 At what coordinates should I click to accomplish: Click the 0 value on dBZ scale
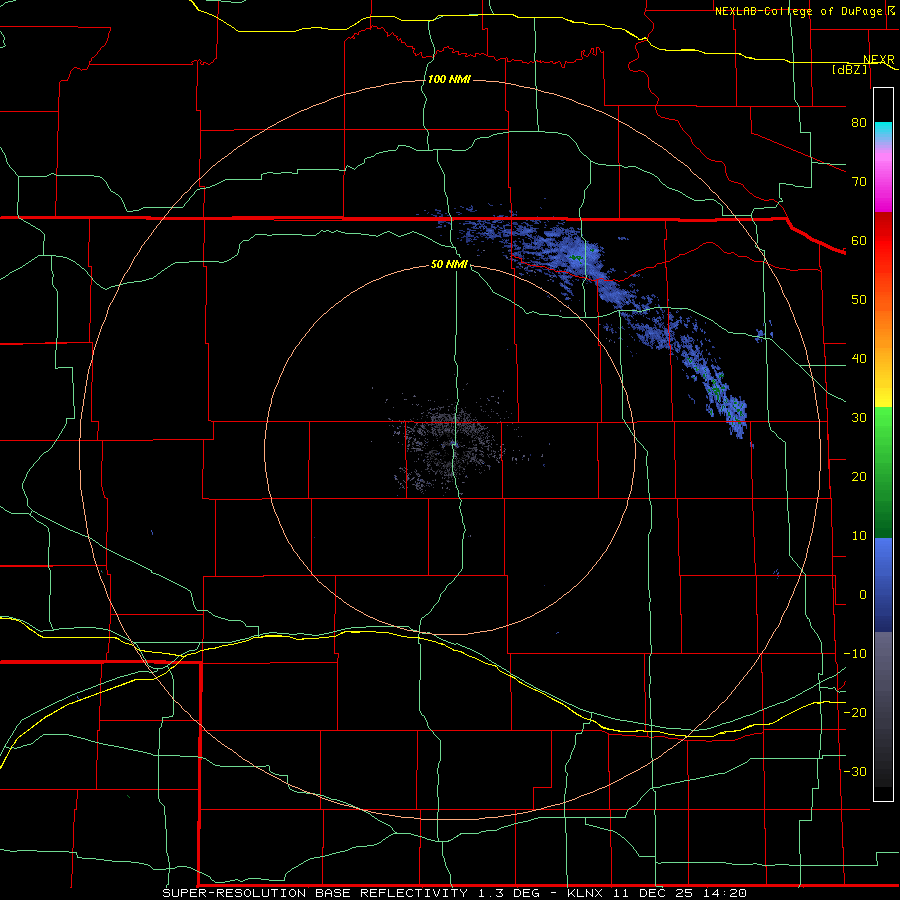[863, 595]
